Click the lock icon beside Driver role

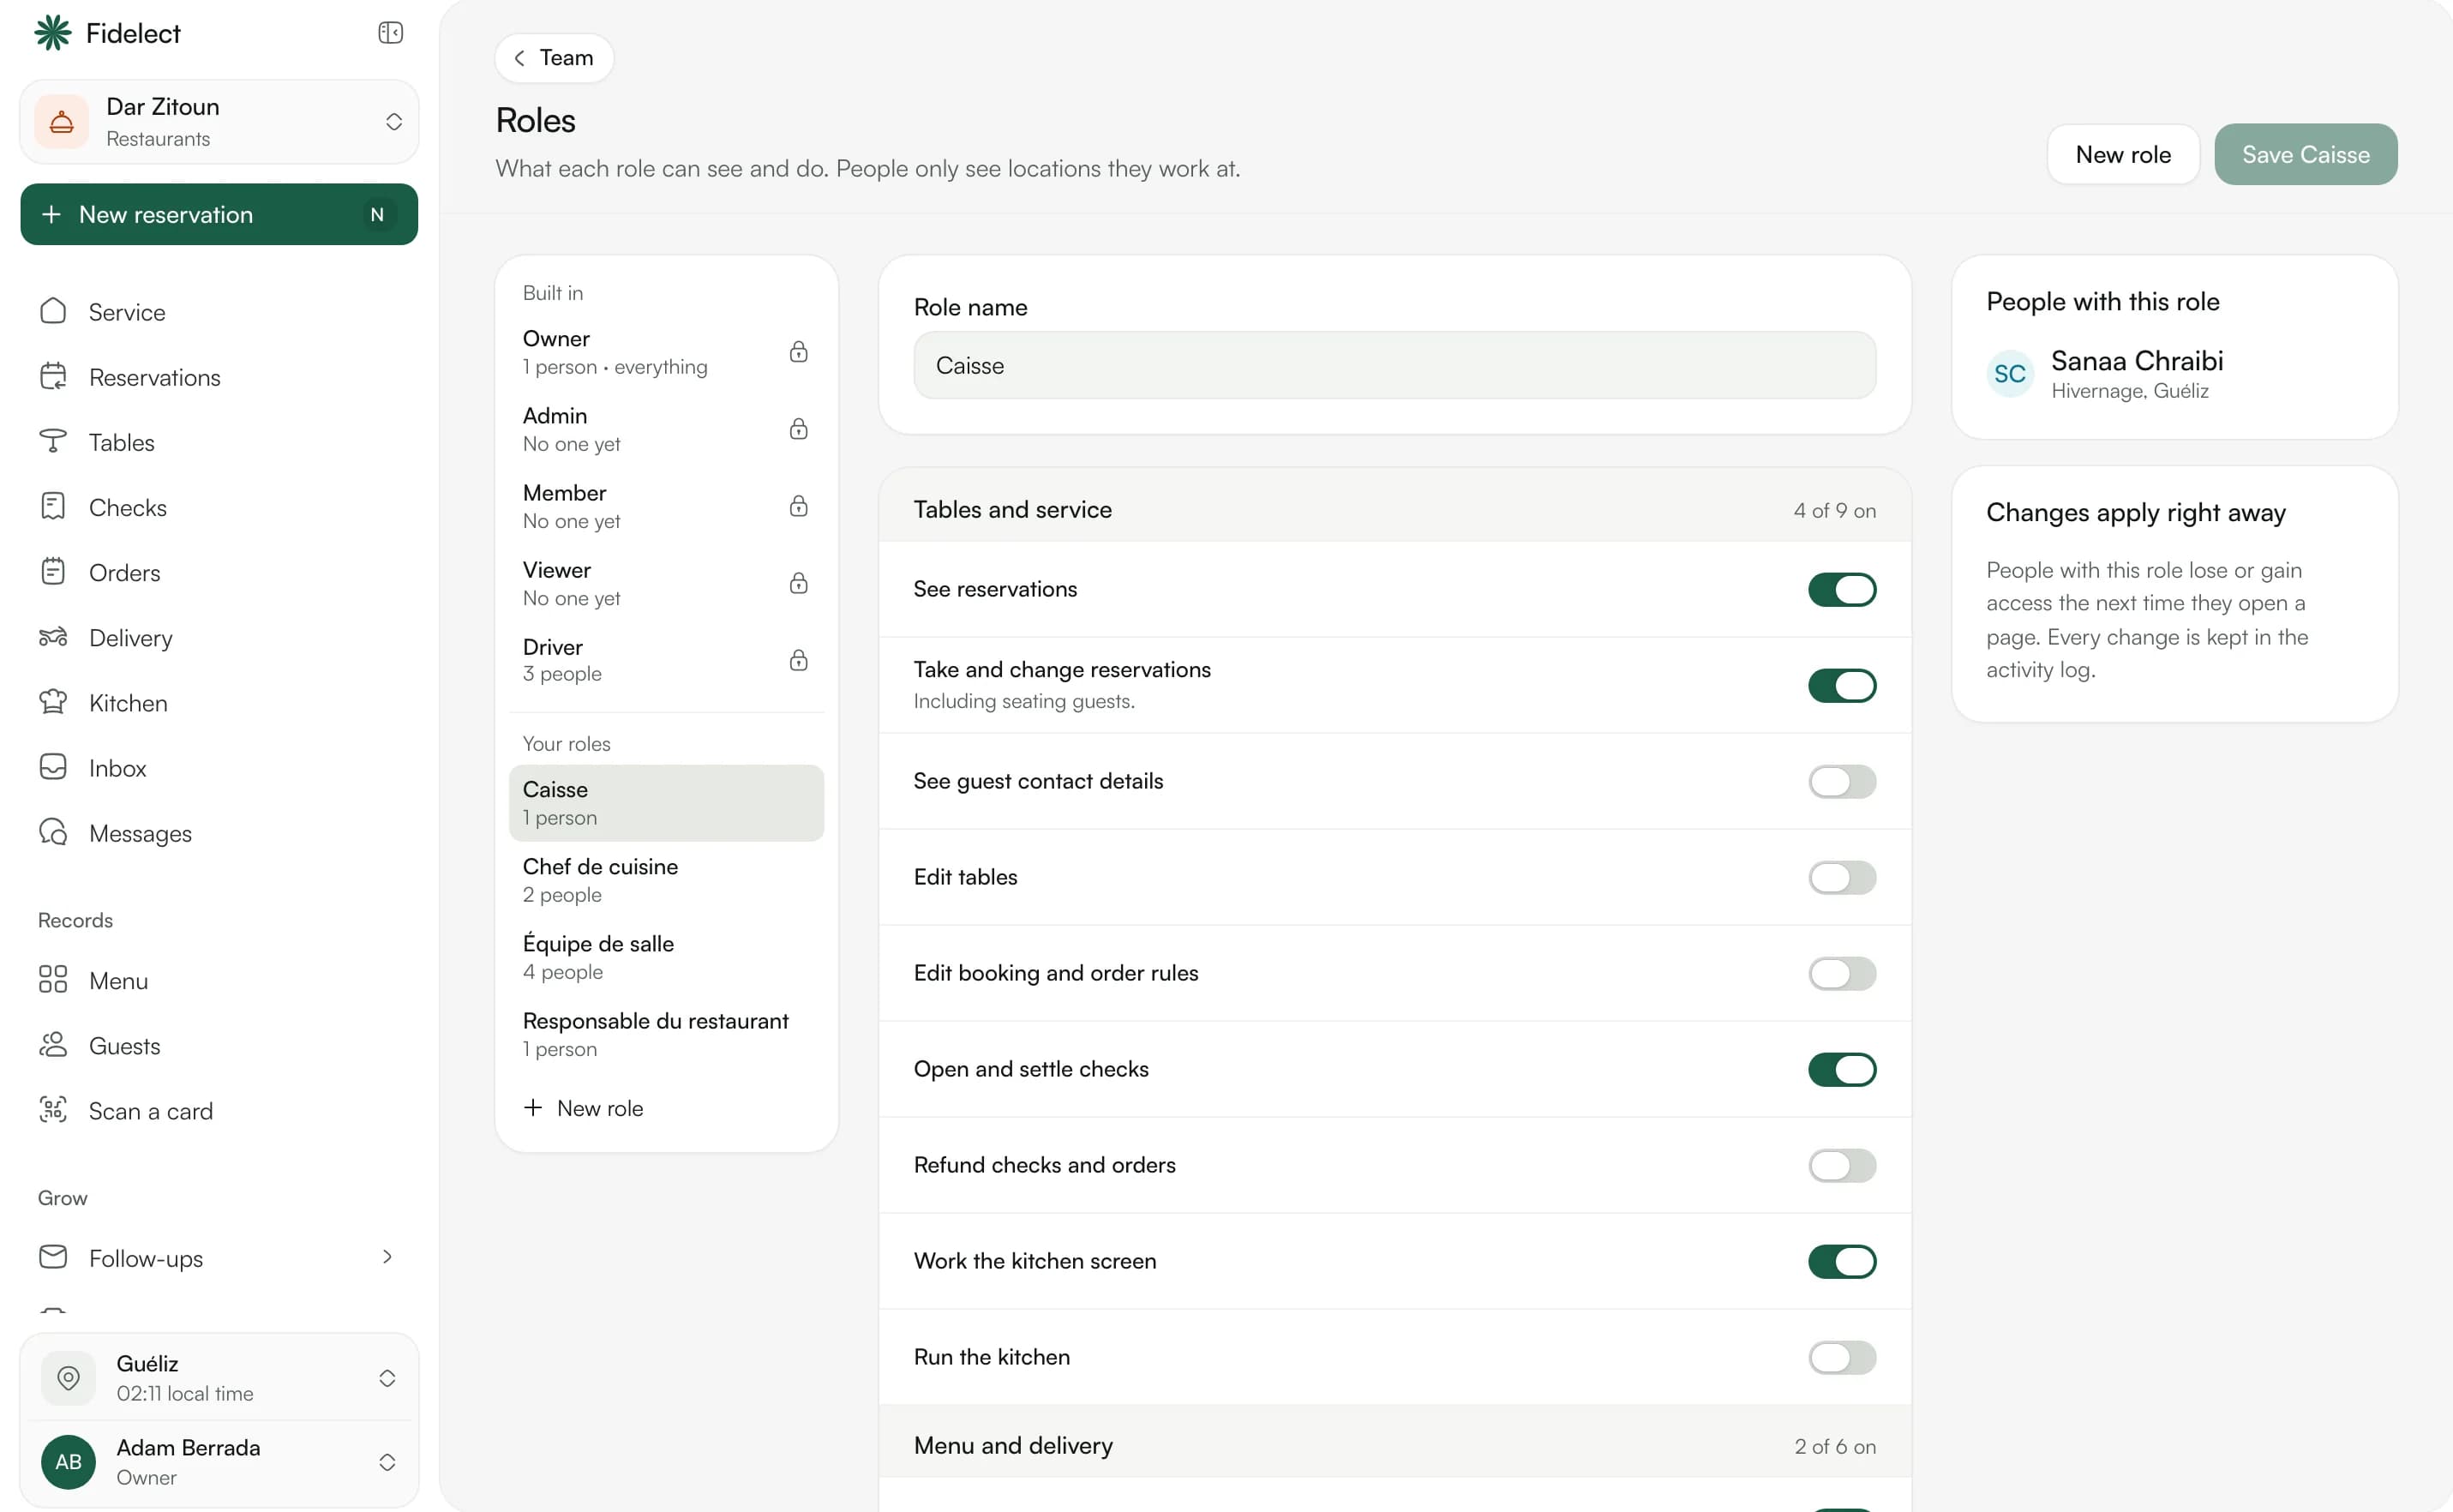(x=798, y=660)
